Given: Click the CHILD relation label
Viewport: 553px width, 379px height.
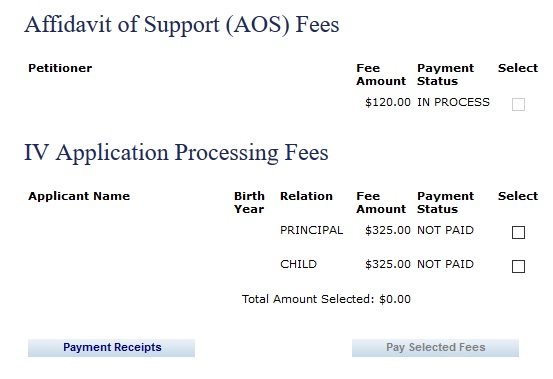Looking at the screenshot, I should [x=298, y=264].
